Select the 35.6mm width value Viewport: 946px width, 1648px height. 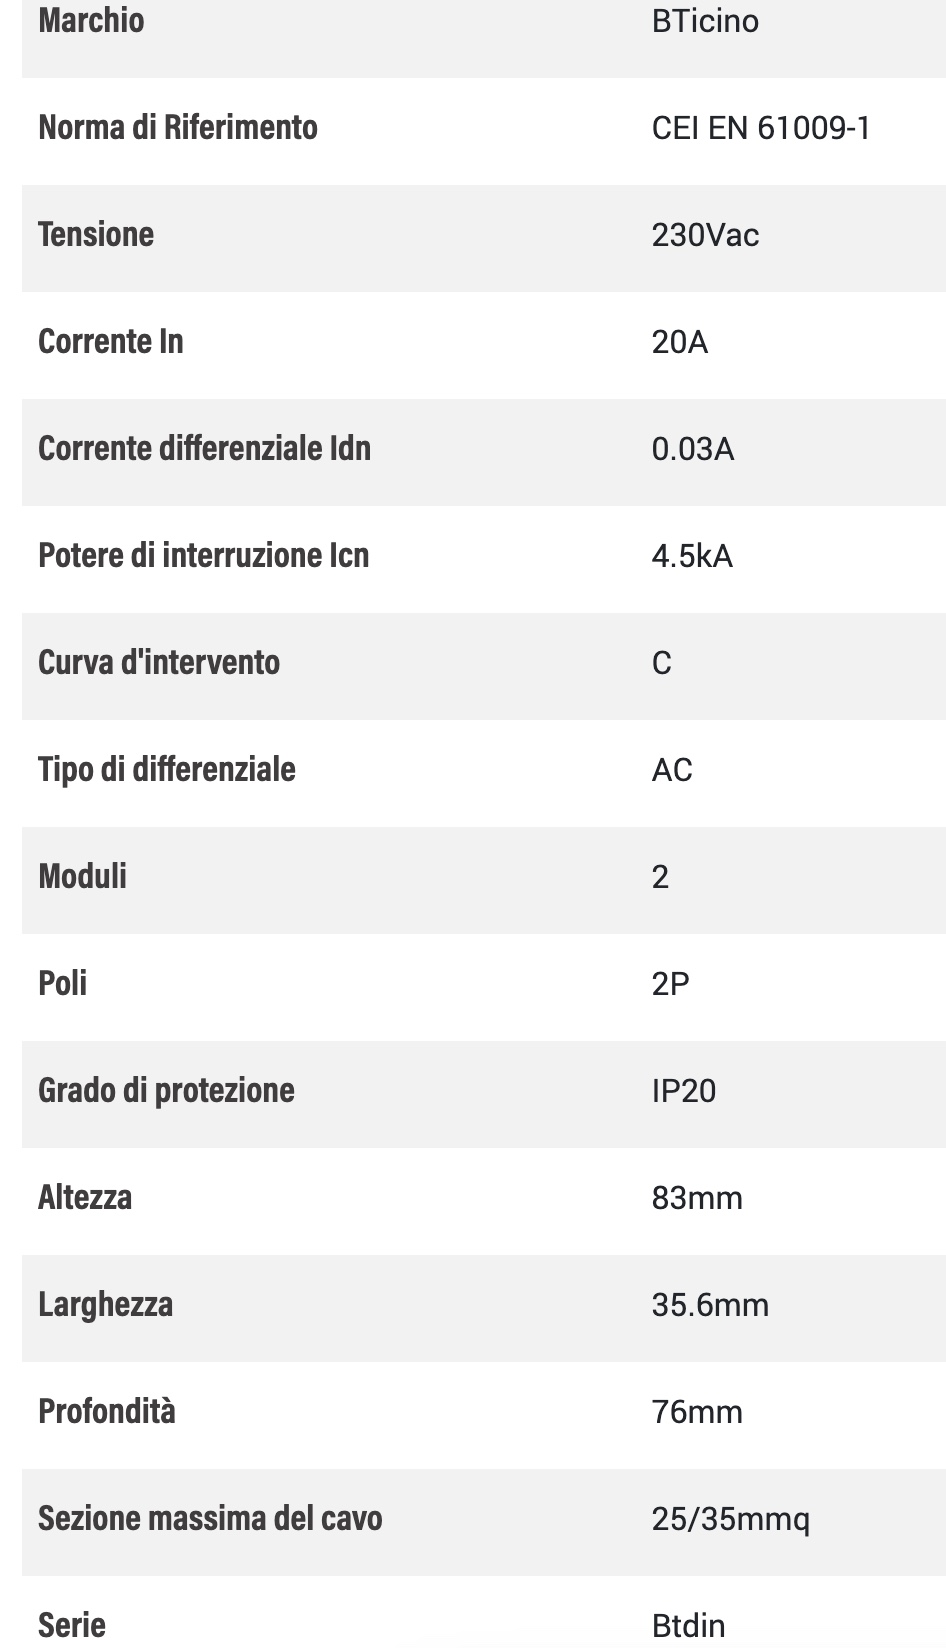point(710,1305)
